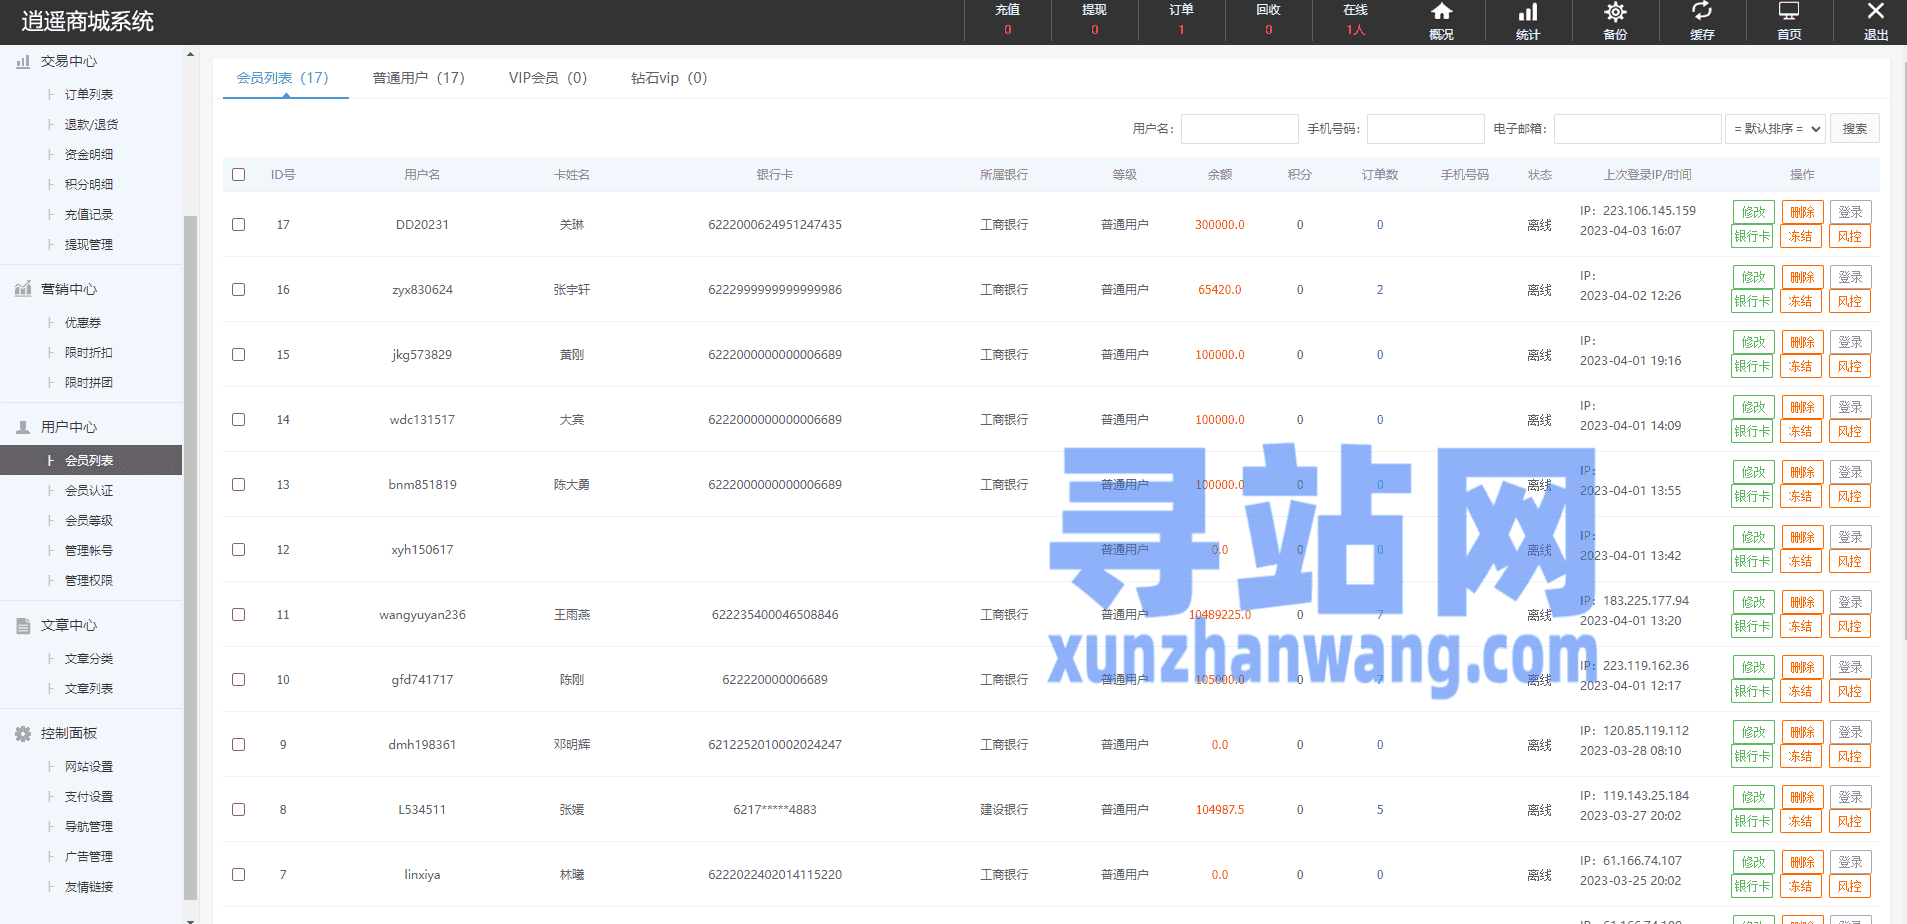Open 提现管理 in sidebar
The width and height of the screenshot is (1907, 924).
pyautogui.click(x=89, y=244)
